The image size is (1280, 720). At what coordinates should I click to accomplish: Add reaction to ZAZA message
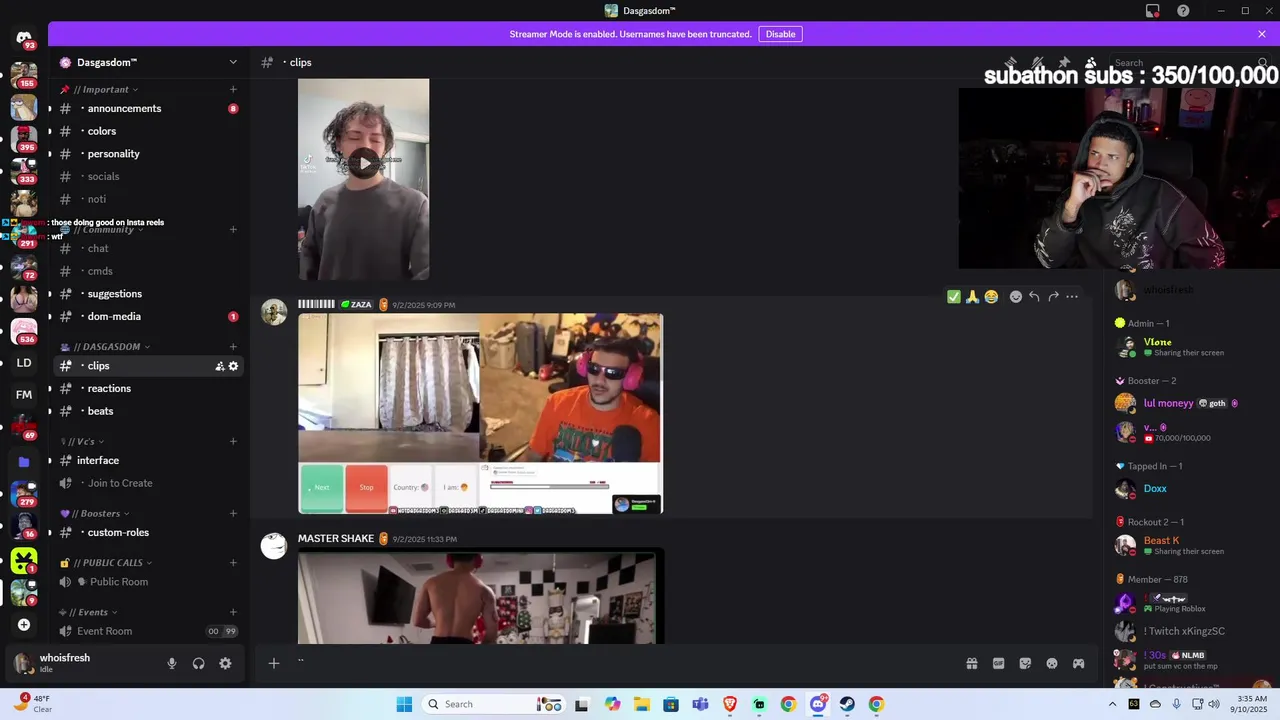pos(1015,297)
